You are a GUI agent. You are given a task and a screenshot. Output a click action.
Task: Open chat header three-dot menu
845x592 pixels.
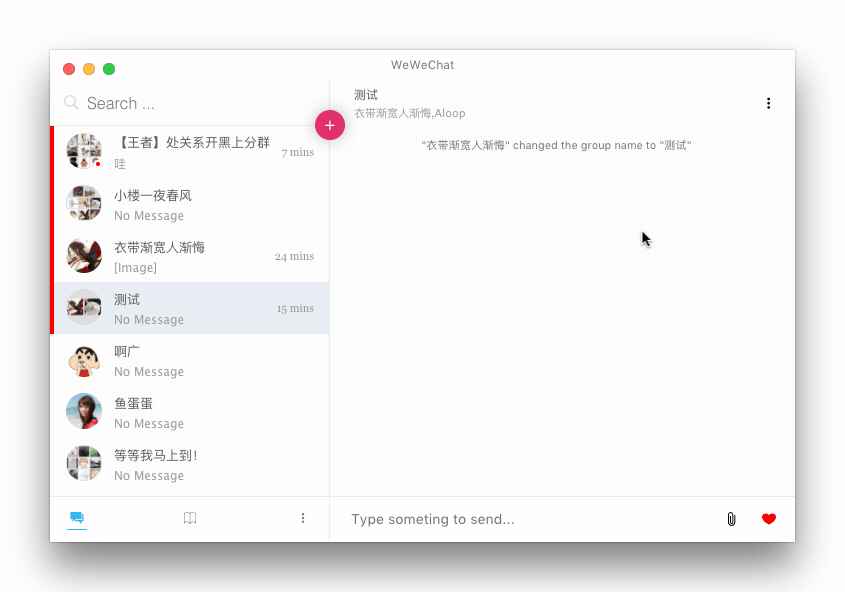point(768,104)
